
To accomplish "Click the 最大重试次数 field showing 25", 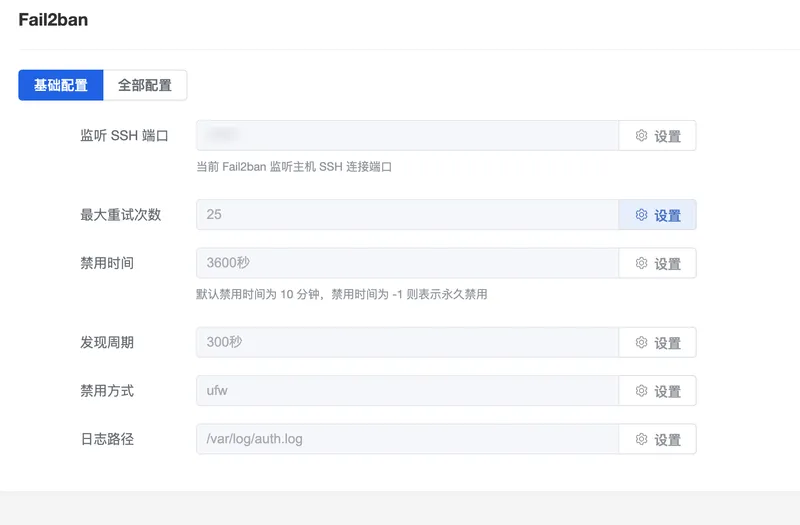I will coord(407,214).
